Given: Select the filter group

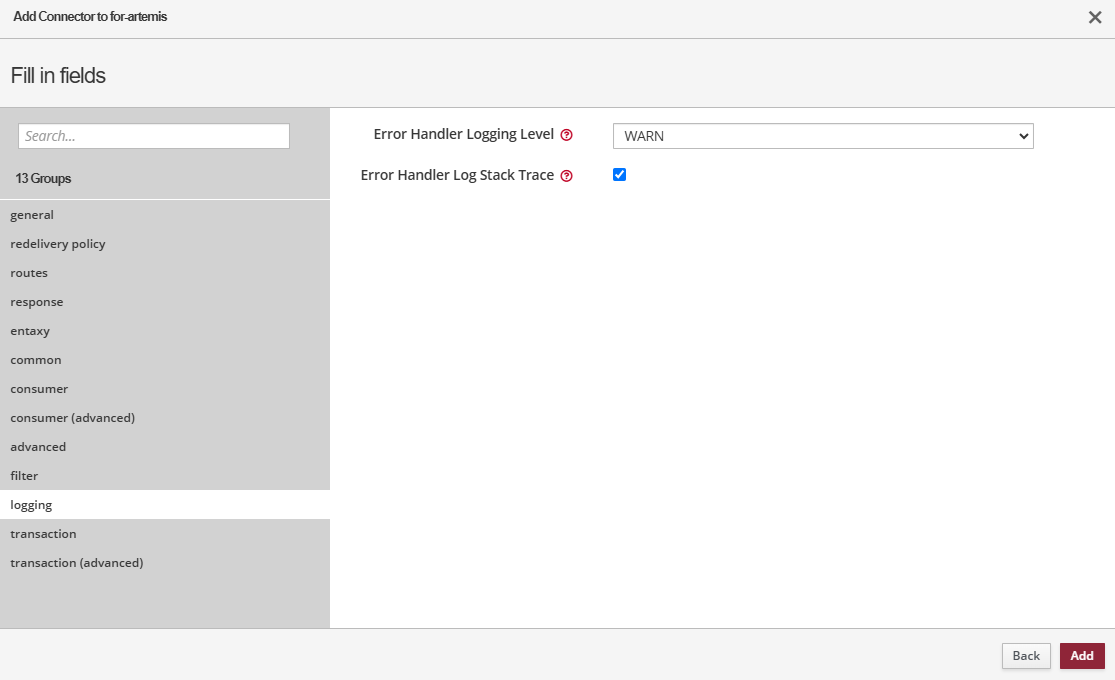Looking at the screenshot, I should click(x=24, y=476).
